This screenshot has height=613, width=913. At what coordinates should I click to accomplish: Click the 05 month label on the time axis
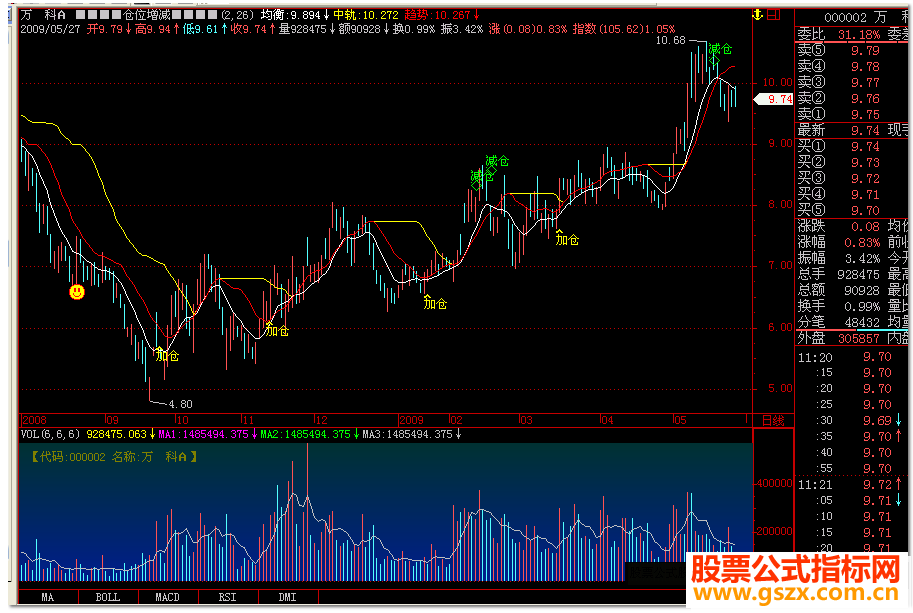(x=680, y=420)
